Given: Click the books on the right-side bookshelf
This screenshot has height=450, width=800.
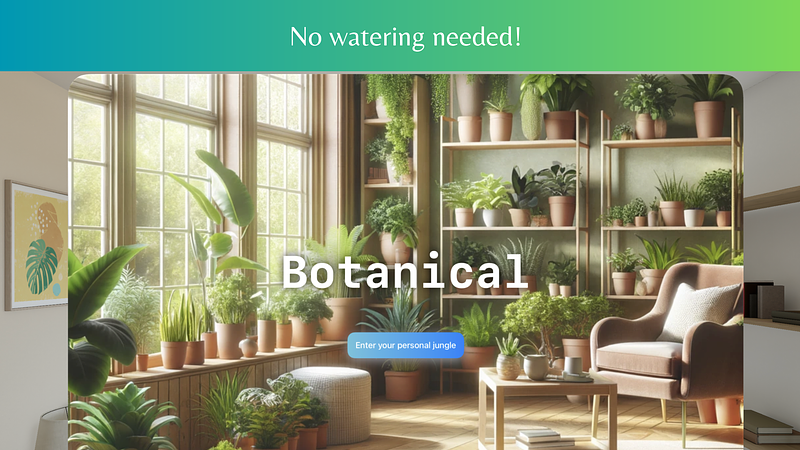Looking at the screenshot, I should (x=763, y=300).
